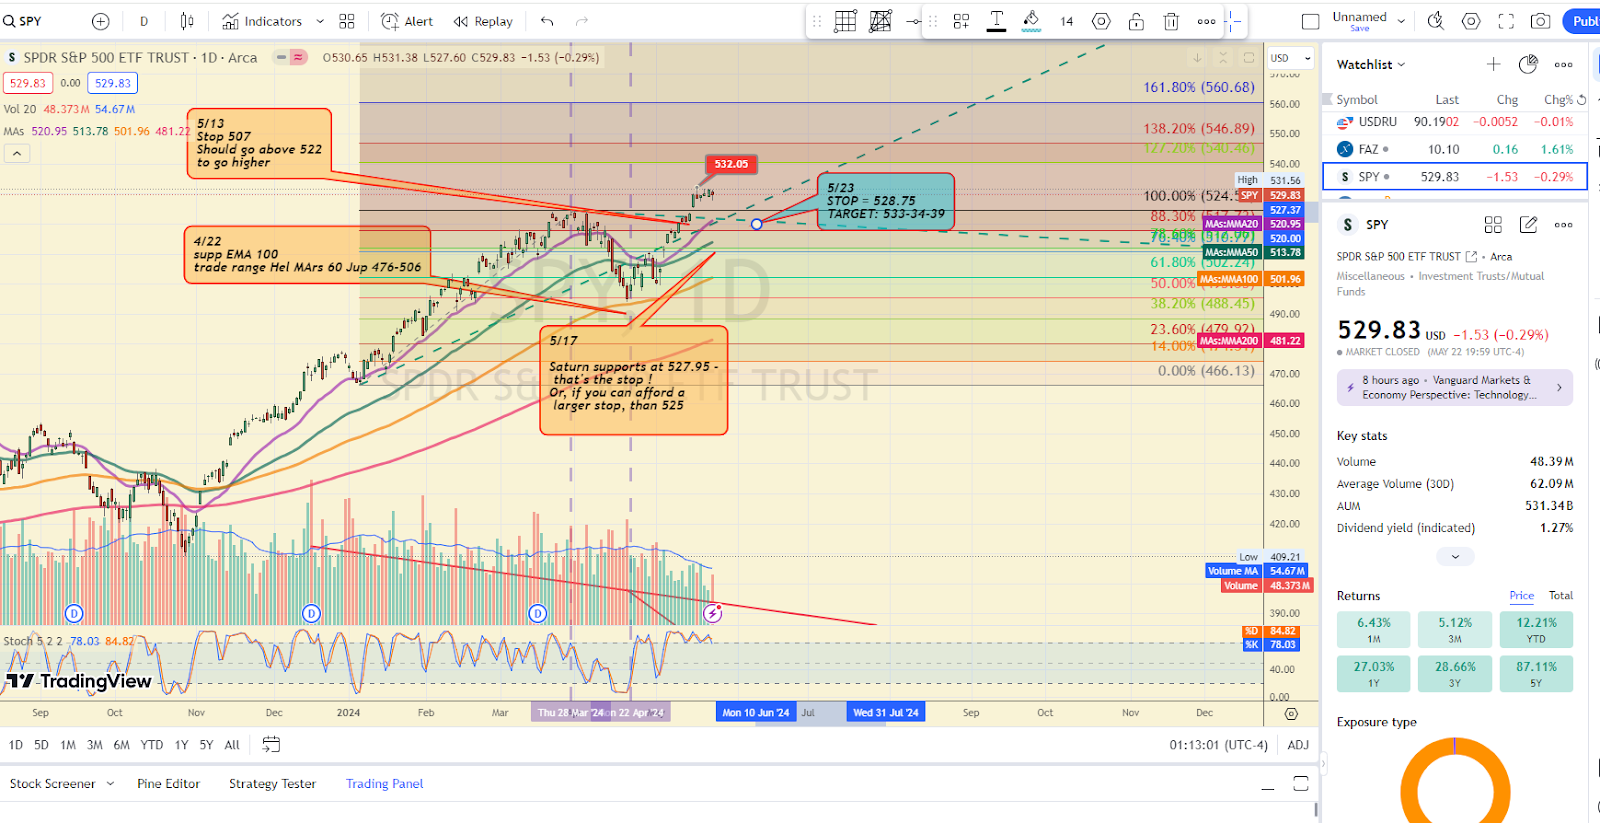Screen dimensions: 1600x823
Task: Toggle ADJ adjusted data setting
Action: coord(1298,745)
